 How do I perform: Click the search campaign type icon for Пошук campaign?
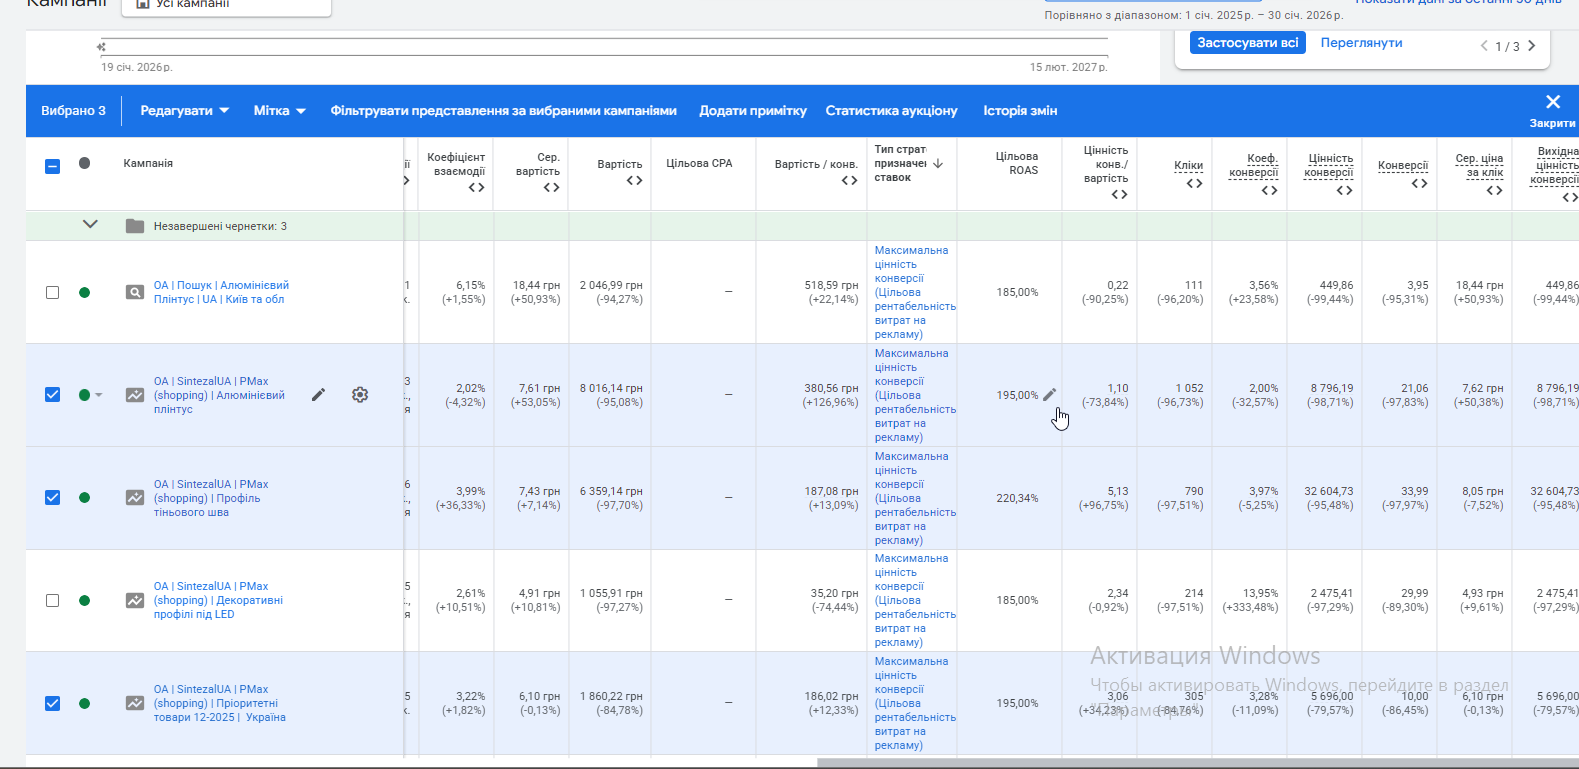(x=135, y=293)
